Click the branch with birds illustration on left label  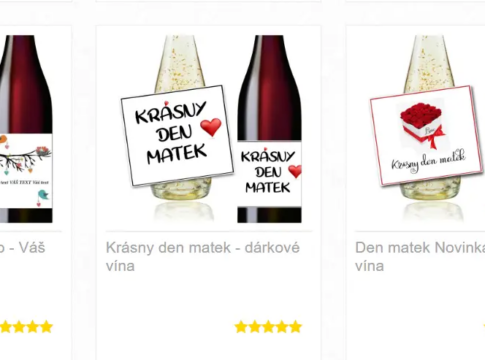25,158
